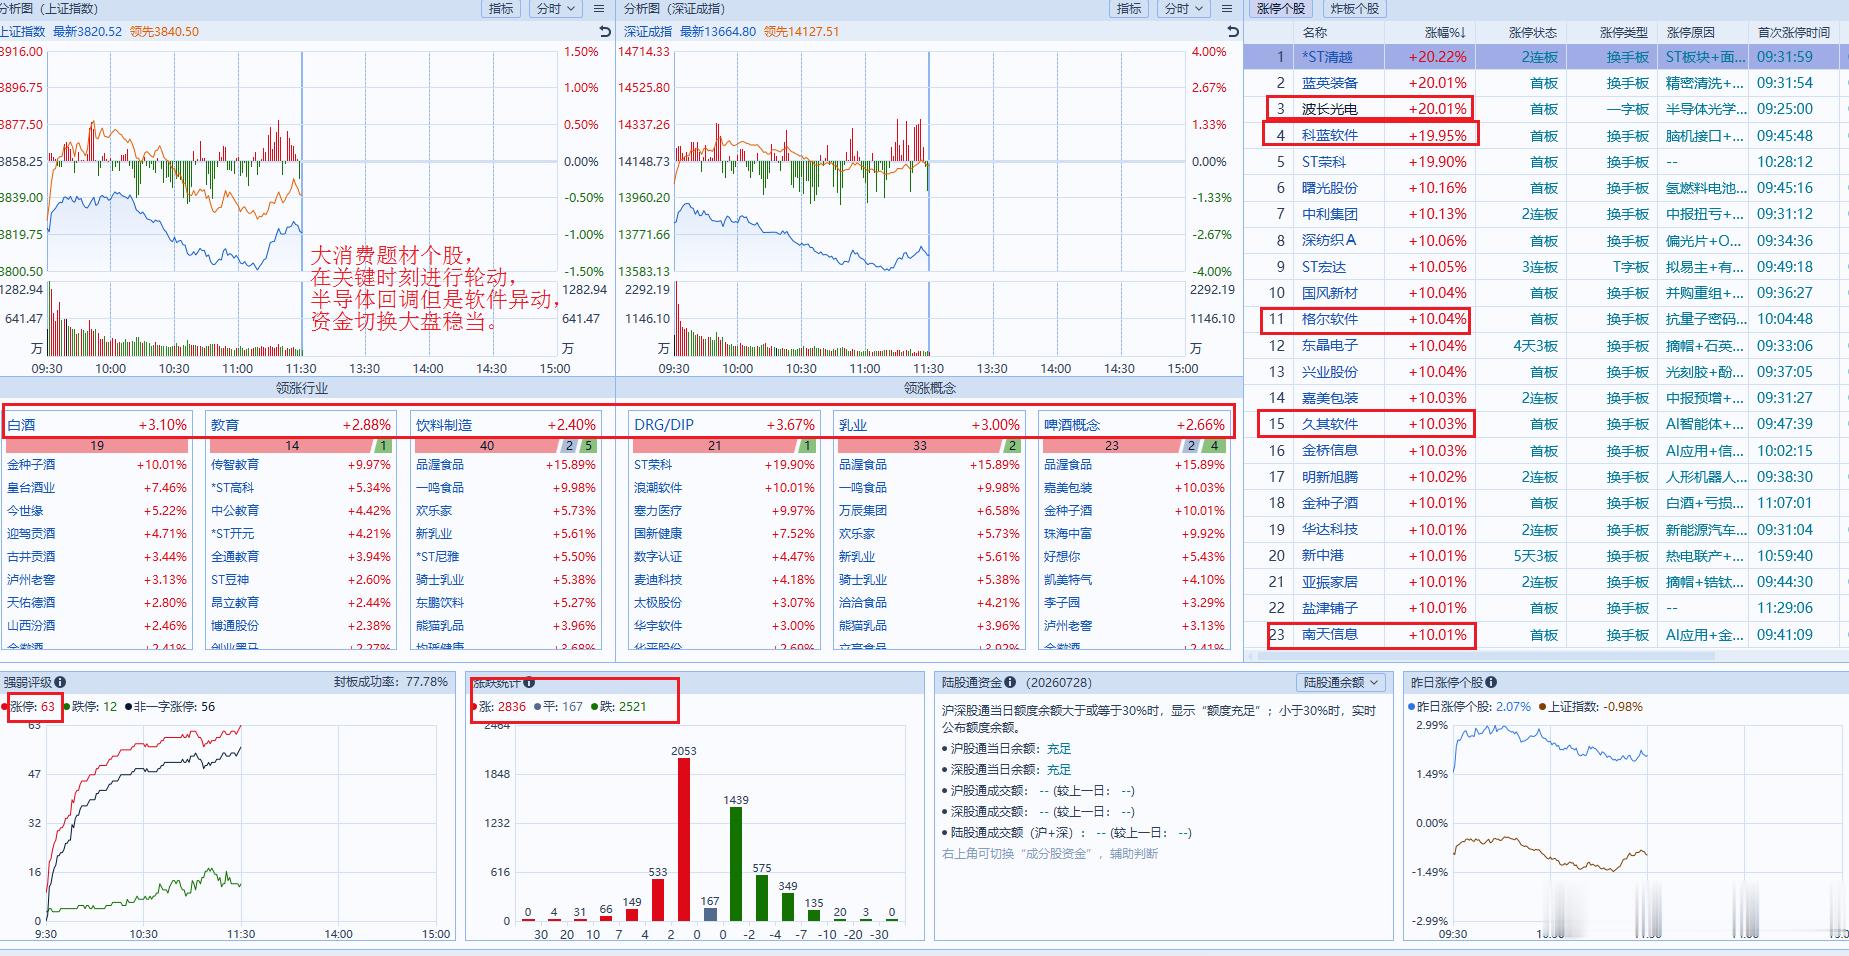1849x956 pixels.
Task: Toggle 上证指数 legend in 昨日涨停个股 chart
Action: click(x=1591, y=706)
